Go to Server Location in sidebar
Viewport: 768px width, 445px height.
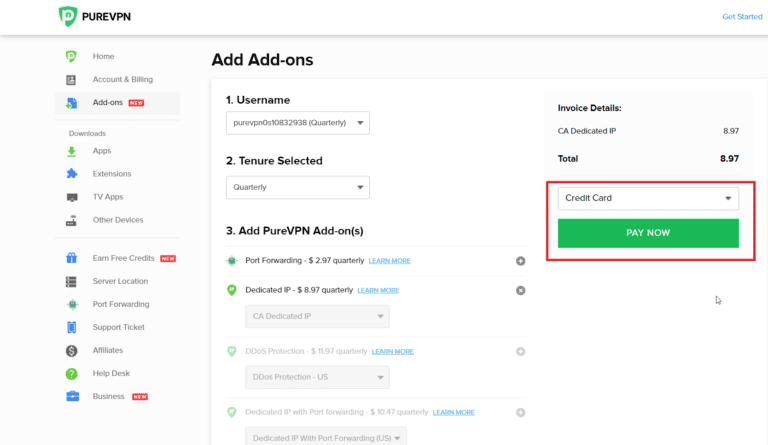click(120, 281)
